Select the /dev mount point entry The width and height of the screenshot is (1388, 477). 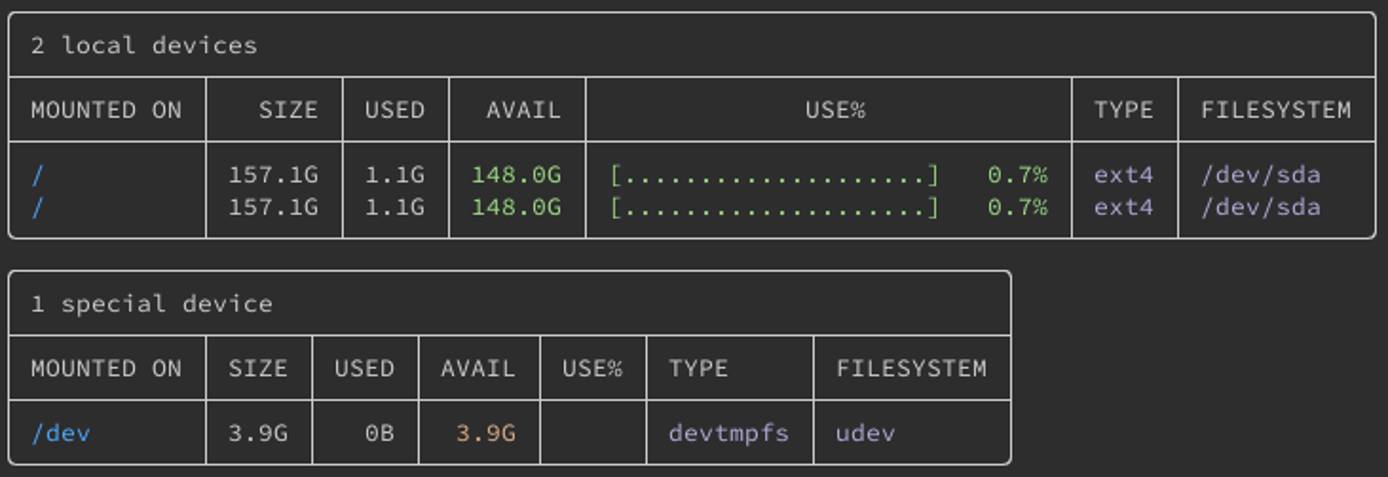[x=61, y=433]
